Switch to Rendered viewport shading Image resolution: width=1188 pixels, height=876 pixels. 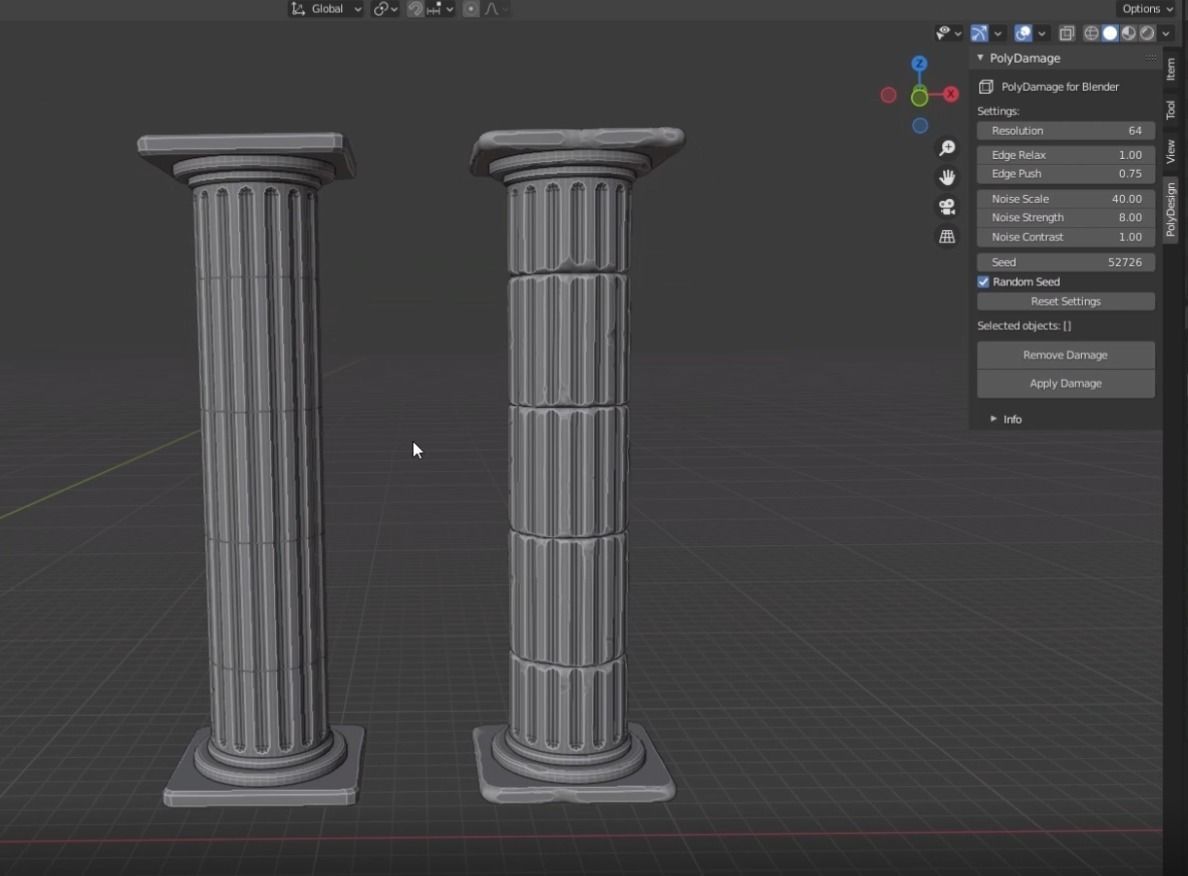(1147, 33)
